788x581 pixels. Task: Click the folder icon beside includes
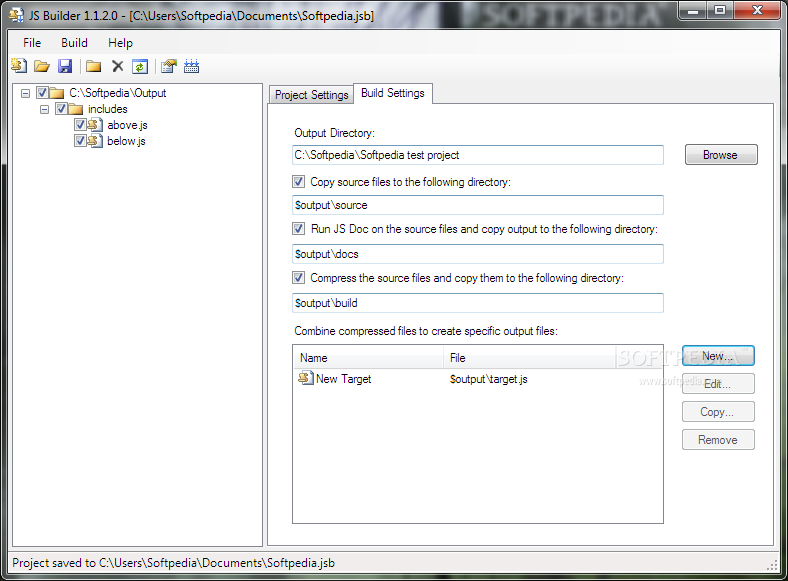click(76, 109)
